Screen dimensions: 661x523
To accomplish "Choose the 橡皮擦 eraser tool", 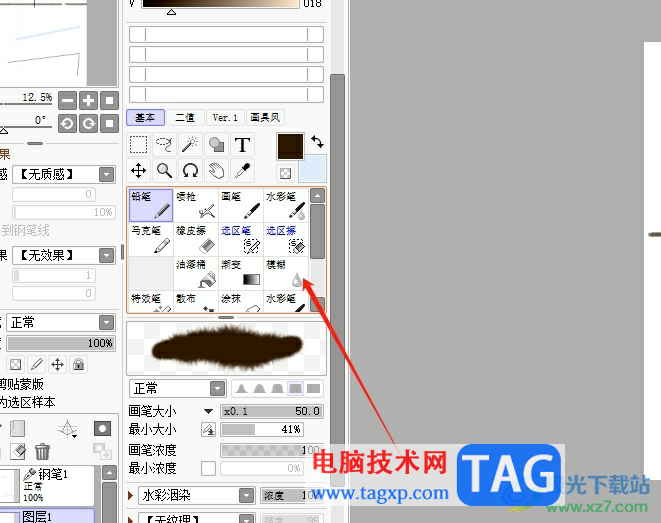I will (x=196, y=239).
